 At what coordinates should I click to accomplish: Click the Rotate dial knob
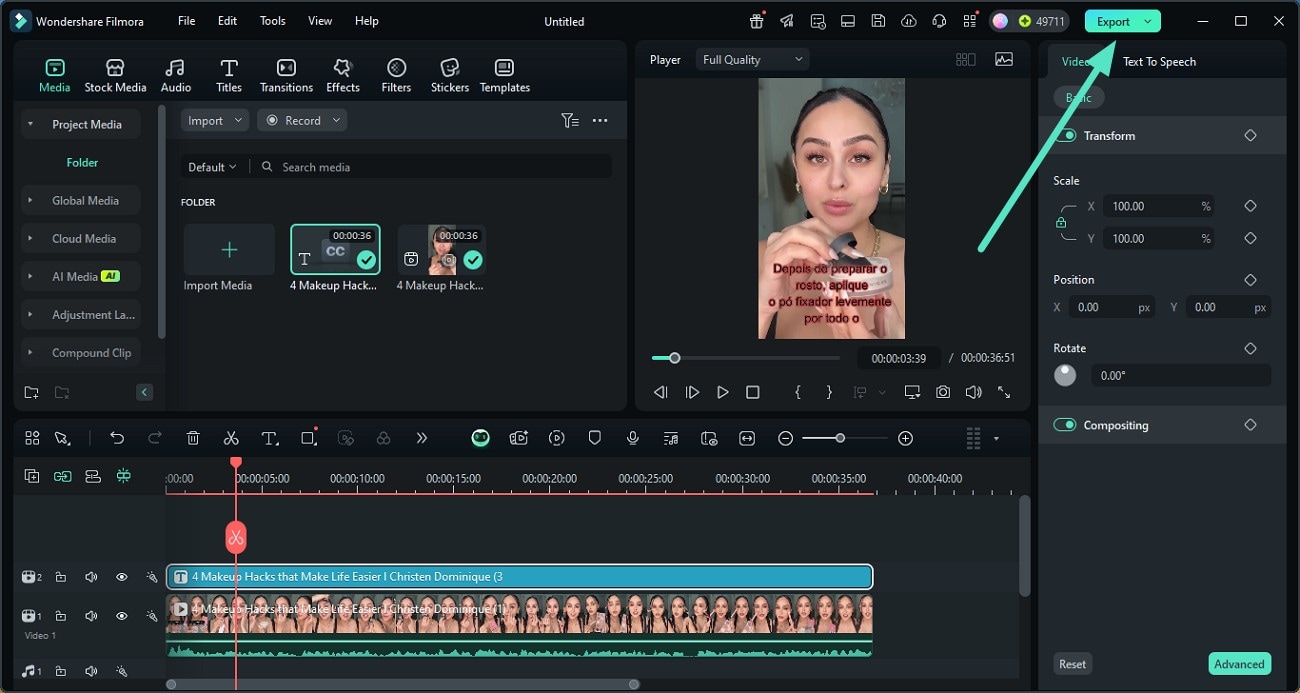tap(1065, 375)
